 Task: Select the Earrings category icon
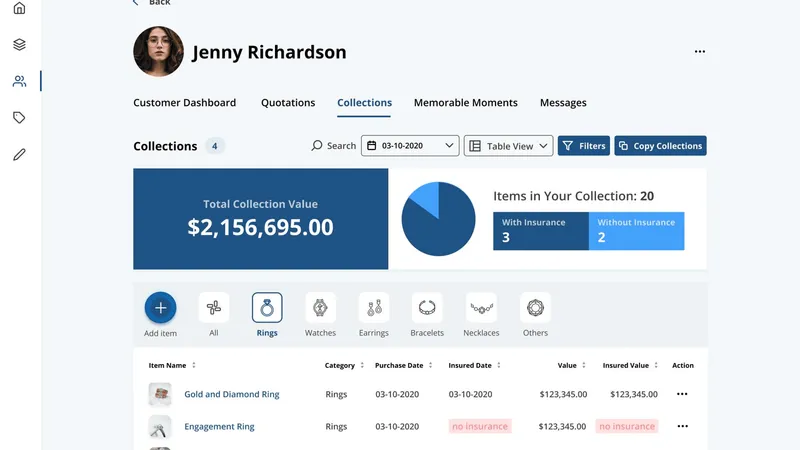[374, 308]
